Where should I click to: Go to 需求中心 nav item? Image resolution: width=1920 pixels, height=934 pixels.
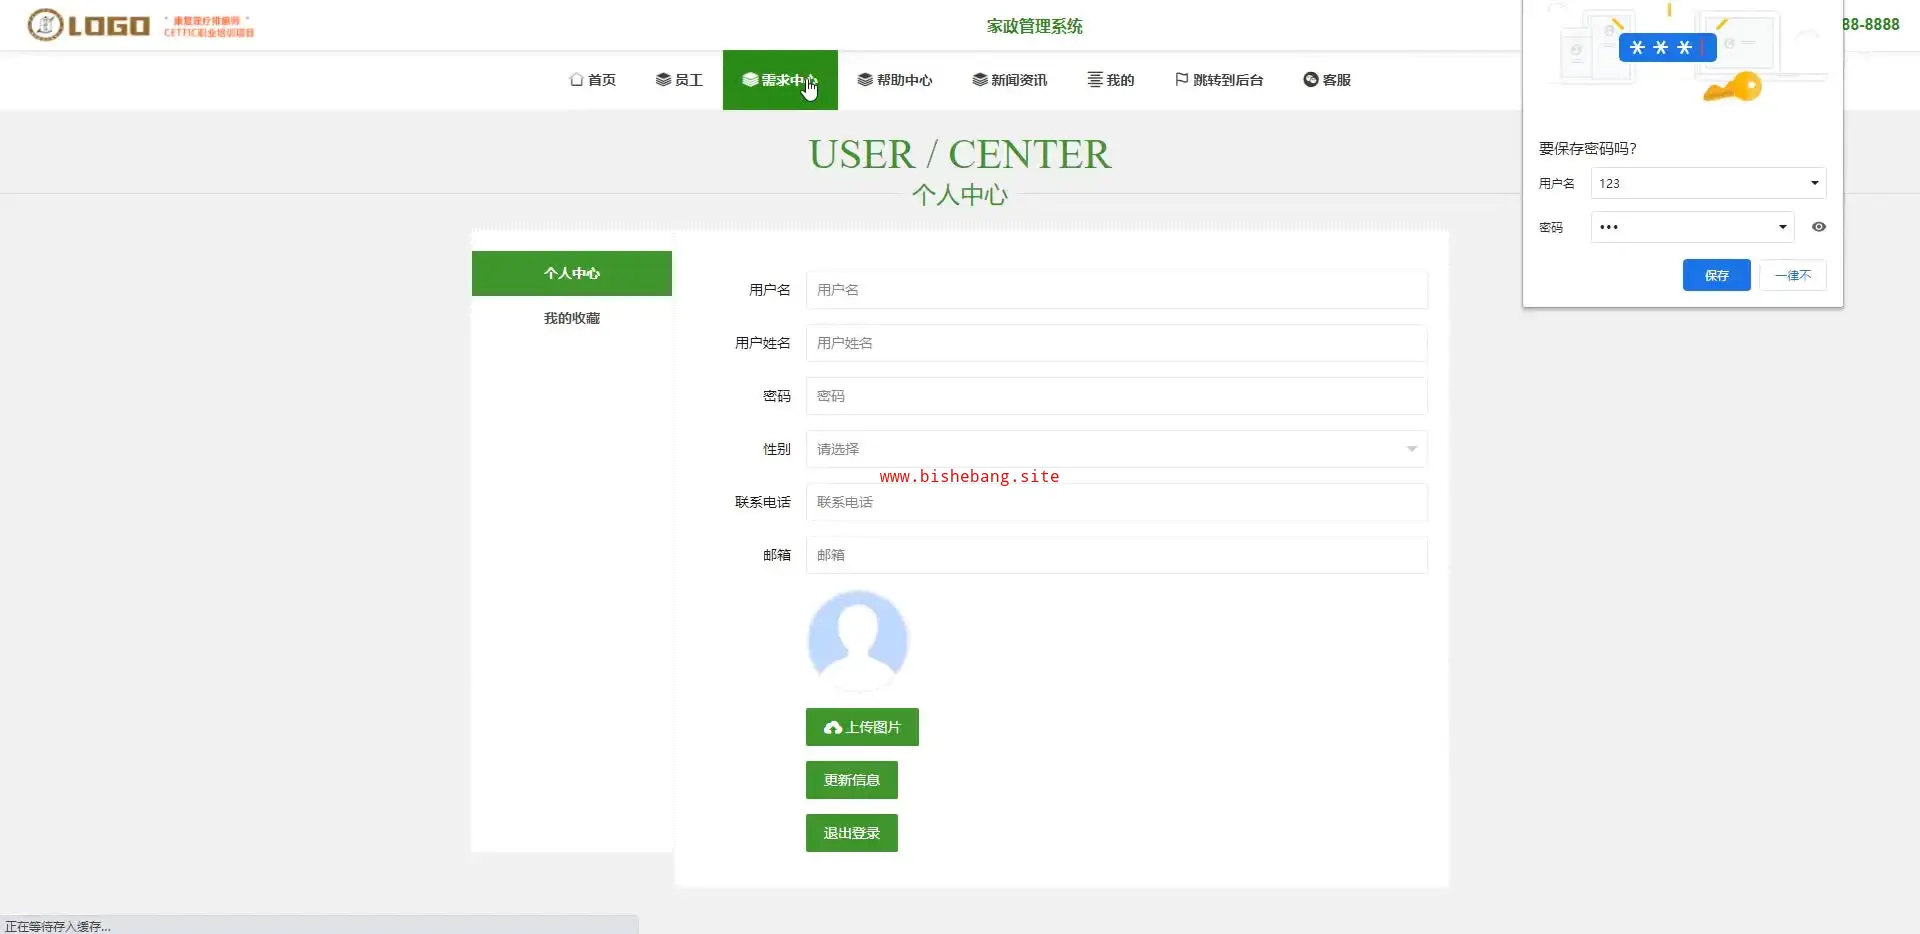coord(780,80)
